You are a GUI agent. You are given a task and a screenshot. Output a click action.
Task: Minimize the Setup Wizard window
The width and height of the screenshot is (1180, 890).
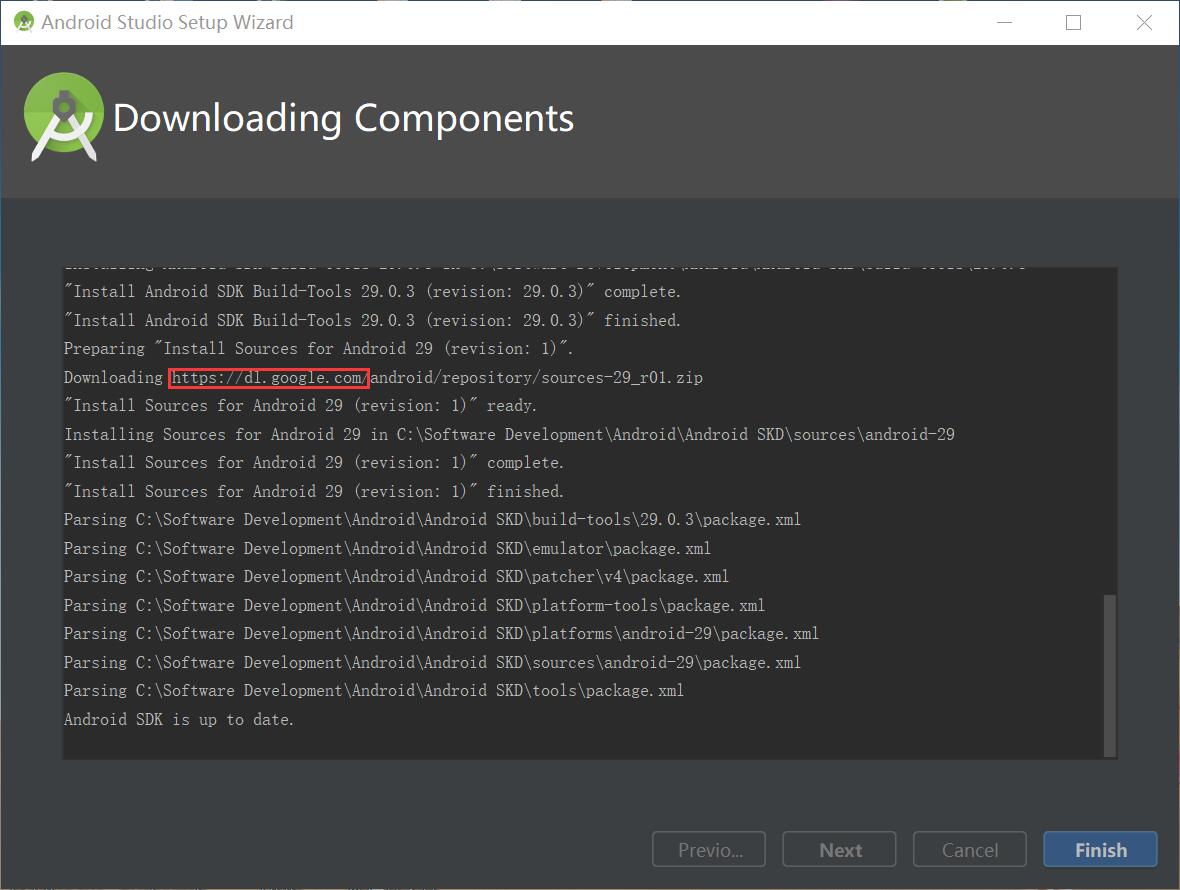(x=1002, y=22)
